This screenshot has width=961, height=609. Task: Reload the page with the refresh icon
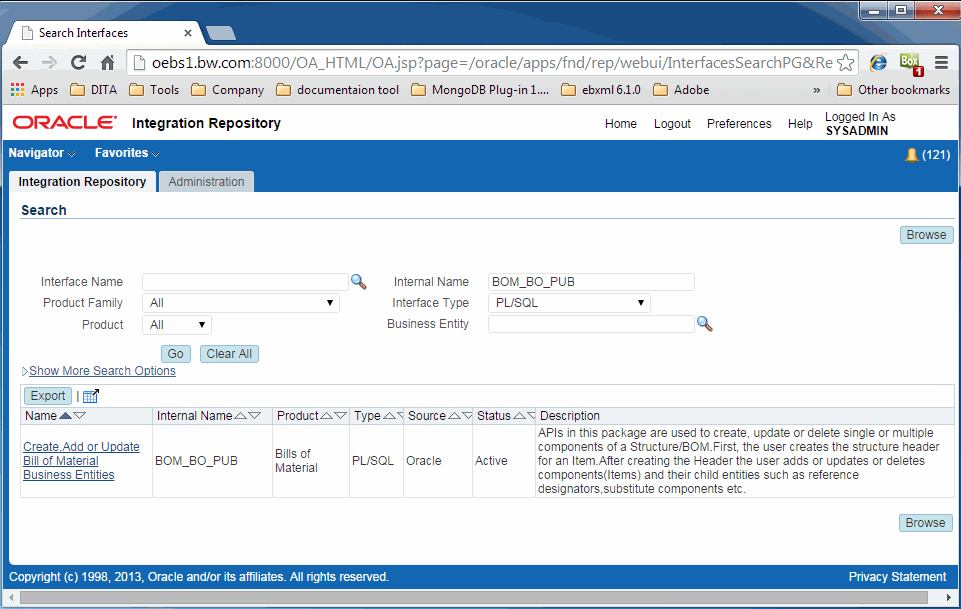click(x=78, y=62)
